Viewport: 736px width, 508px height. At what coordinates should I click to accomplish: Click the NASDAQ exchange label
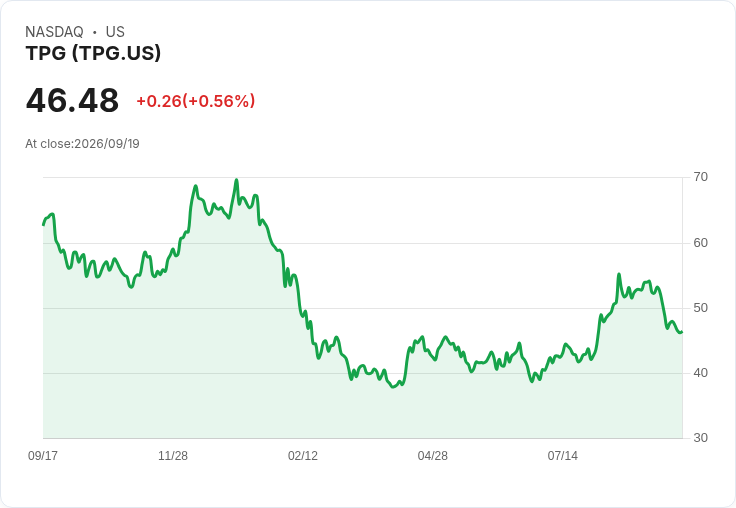pos(54,31)
